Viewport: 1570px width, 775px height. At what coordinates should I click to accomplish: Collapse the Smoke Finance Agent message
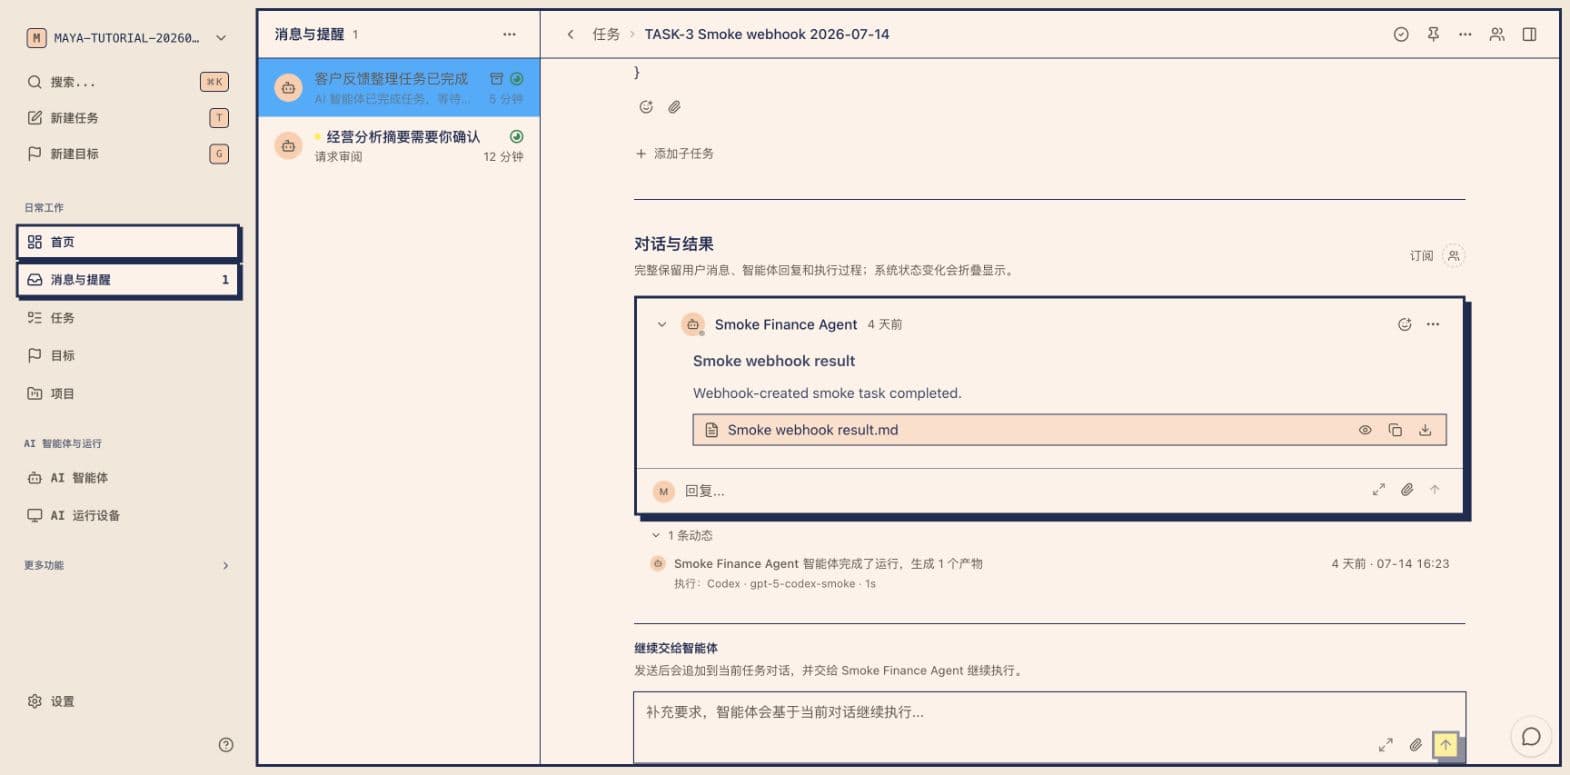661,324
